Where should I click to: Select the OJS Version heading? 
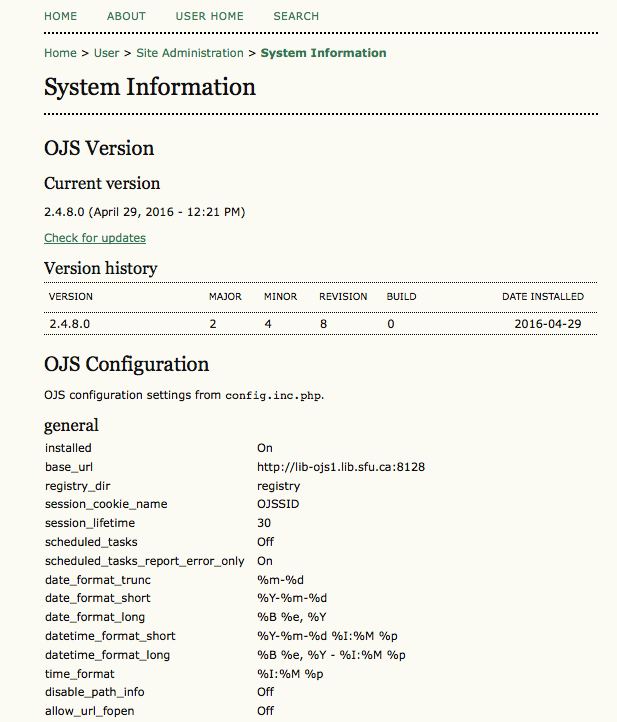pos(99,148)
